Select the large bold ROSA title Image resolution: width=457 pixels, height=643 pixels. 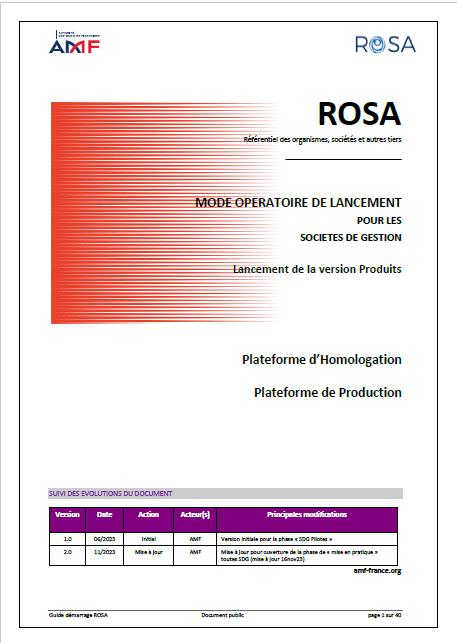[x=359, y=114]
